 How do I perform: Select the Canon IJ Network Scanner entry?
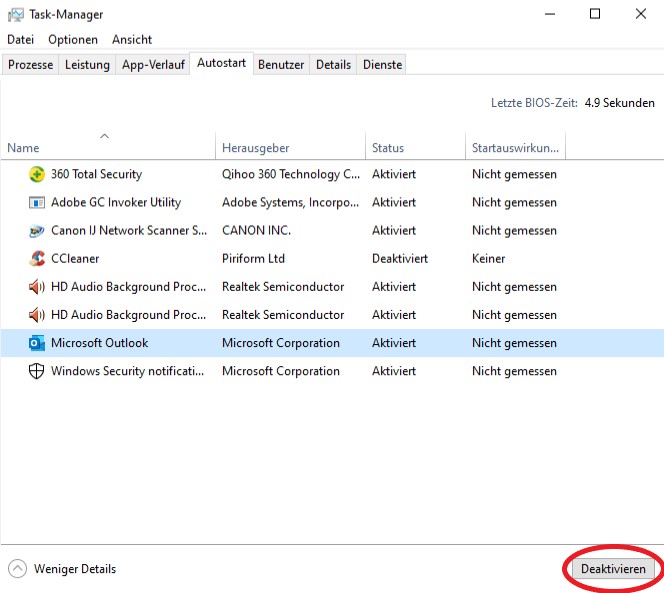129,230
